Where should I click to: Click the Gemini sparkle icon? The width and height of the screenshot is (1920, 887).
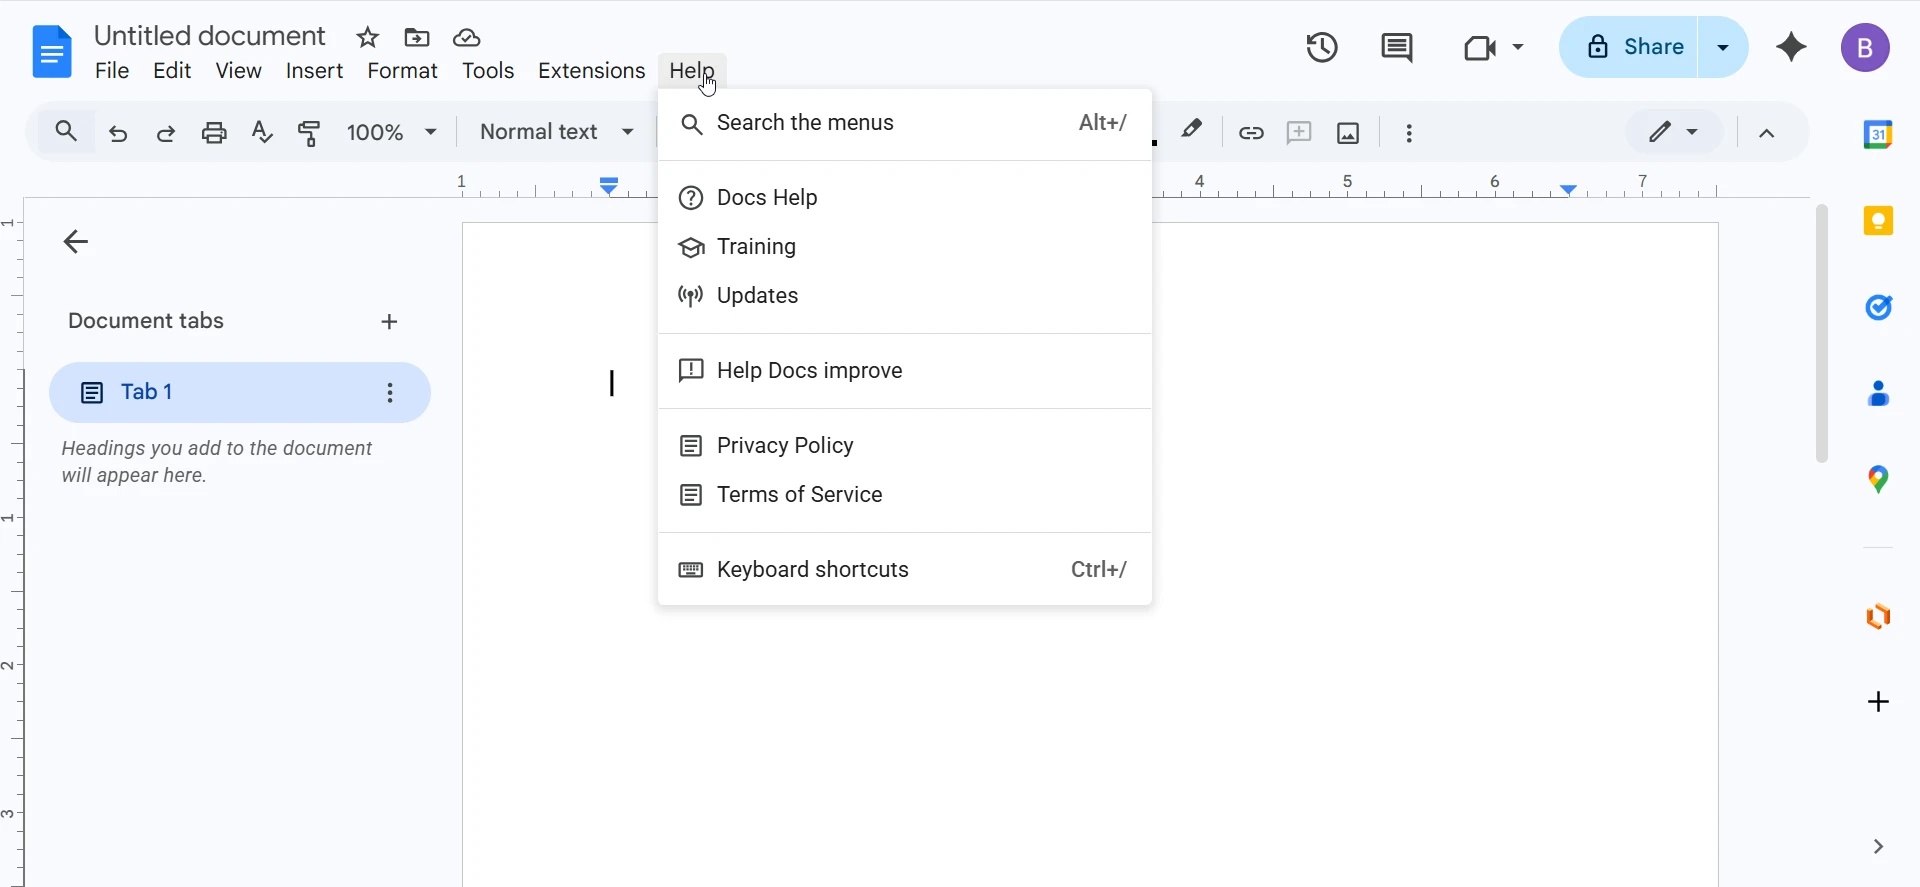1791,47
